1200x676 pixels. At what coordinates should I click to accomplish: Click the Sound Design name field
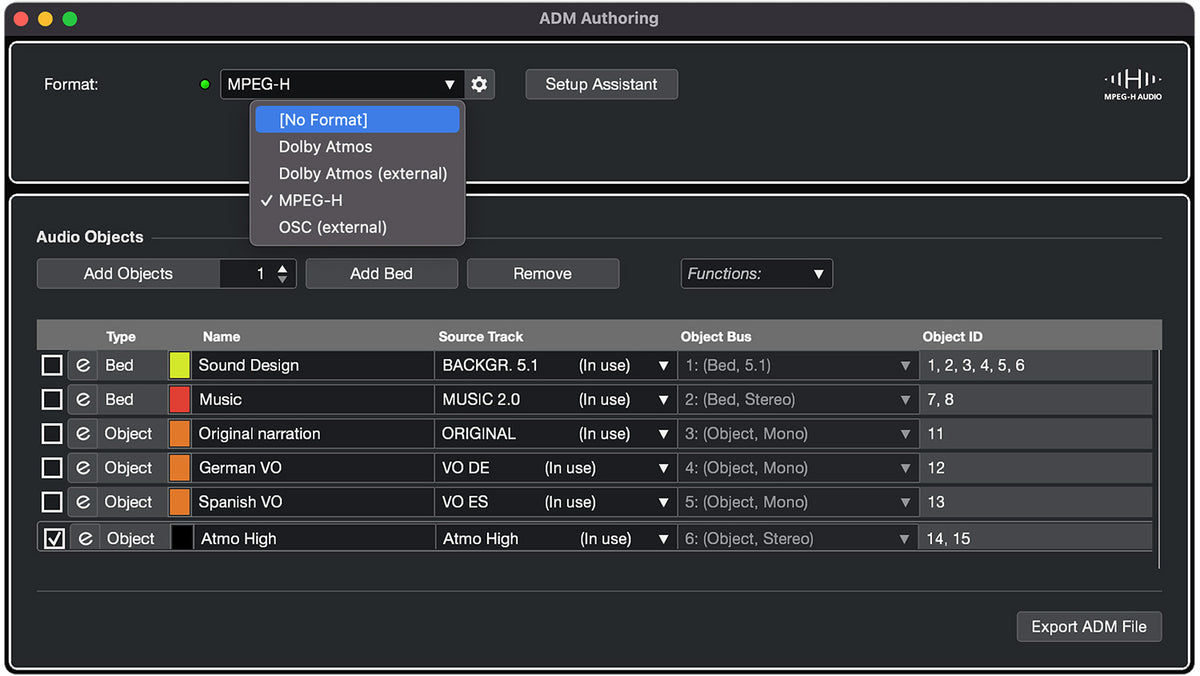tap(313, 366)
